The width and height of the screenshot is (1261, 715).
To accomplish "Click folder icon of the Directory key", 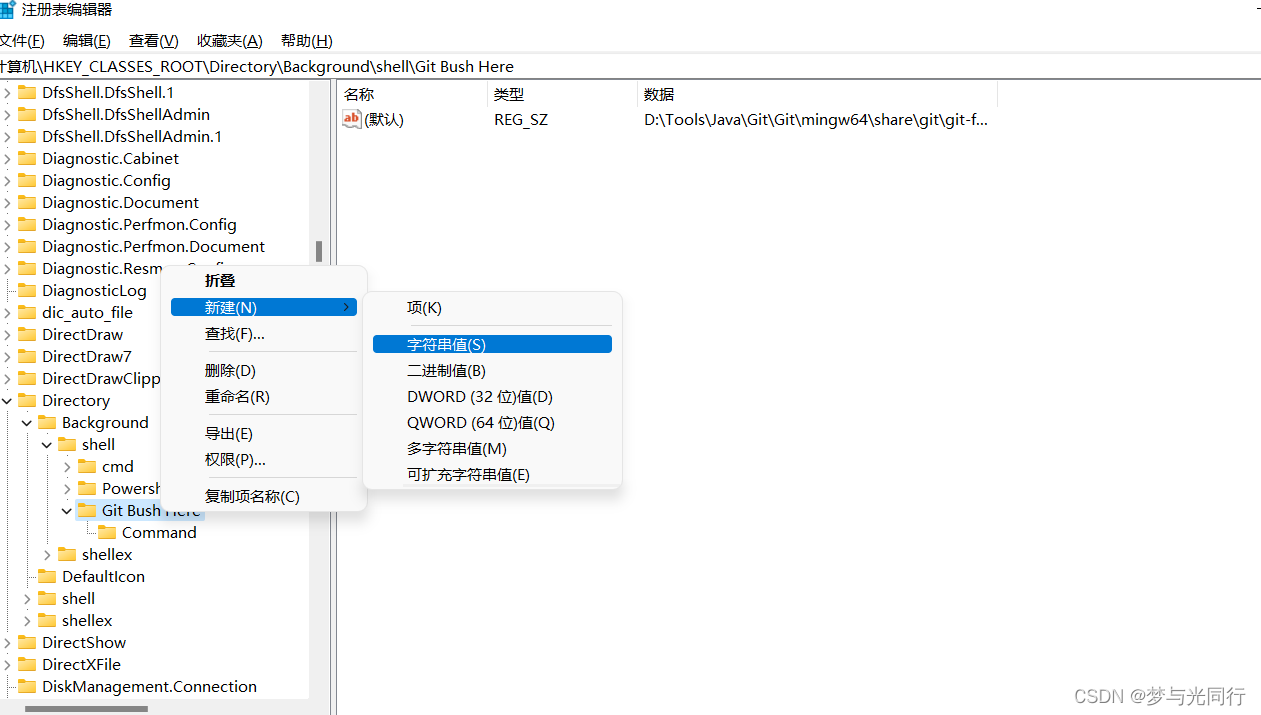I will click(27, 400).
